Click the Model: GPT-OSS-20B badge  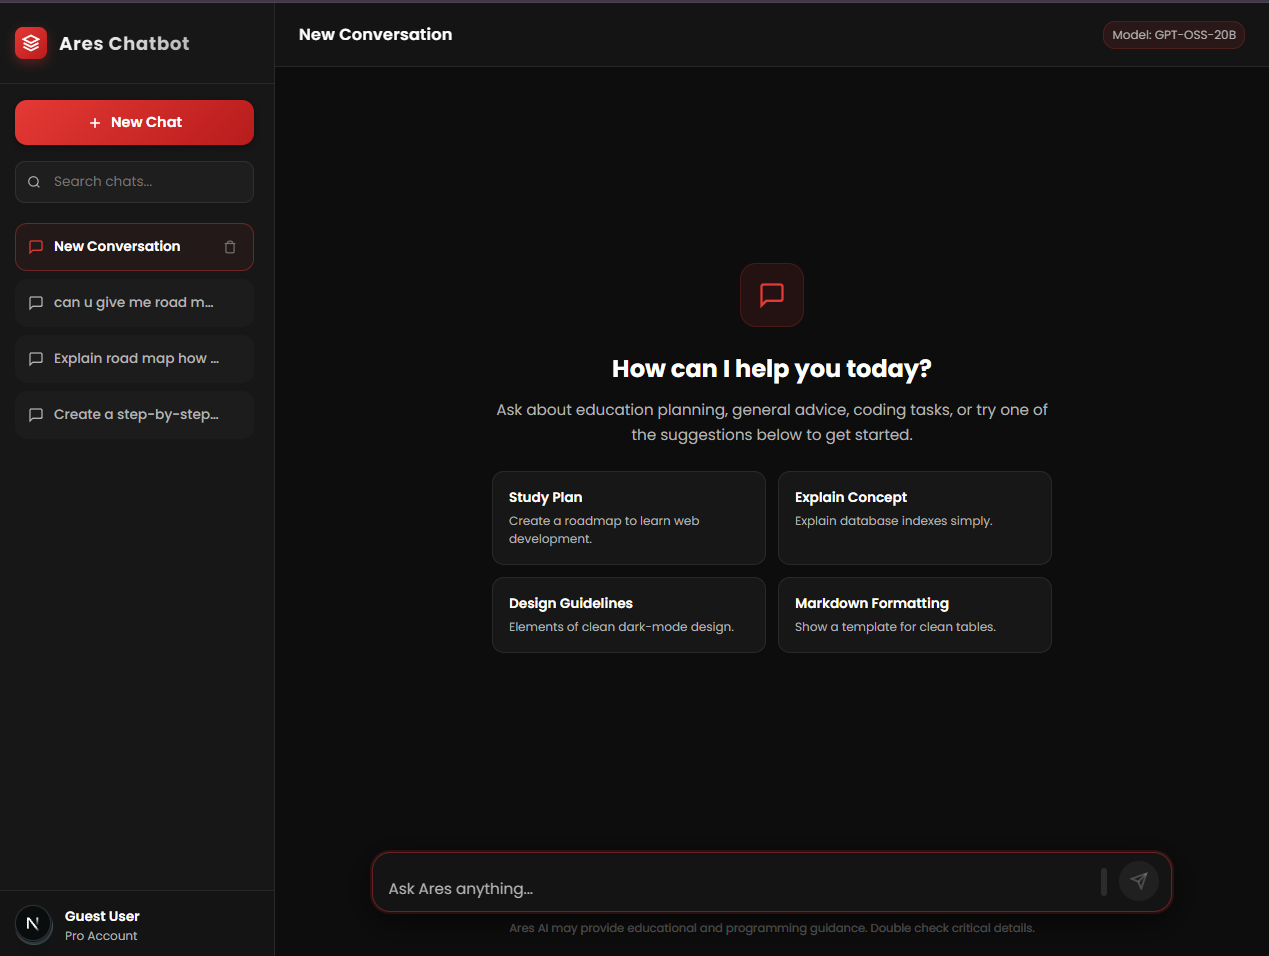[1174, 35]
